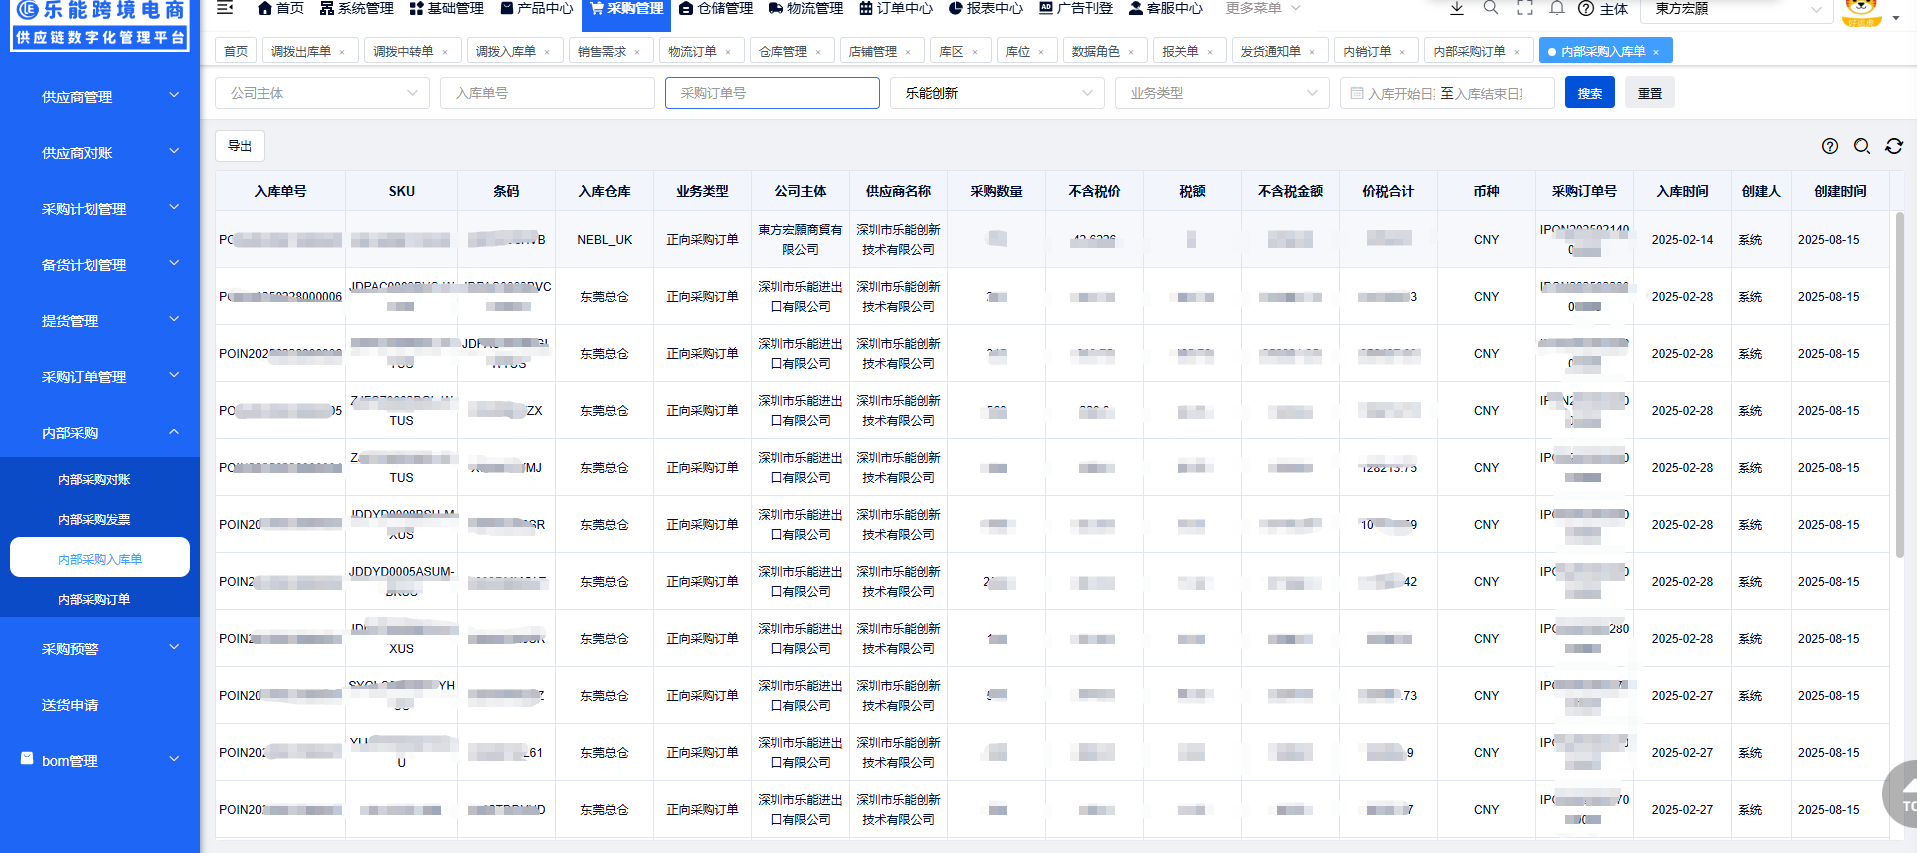Open the 业务类型 filter dropdown
This screenshot has width=1917, height=853.
1223,93
